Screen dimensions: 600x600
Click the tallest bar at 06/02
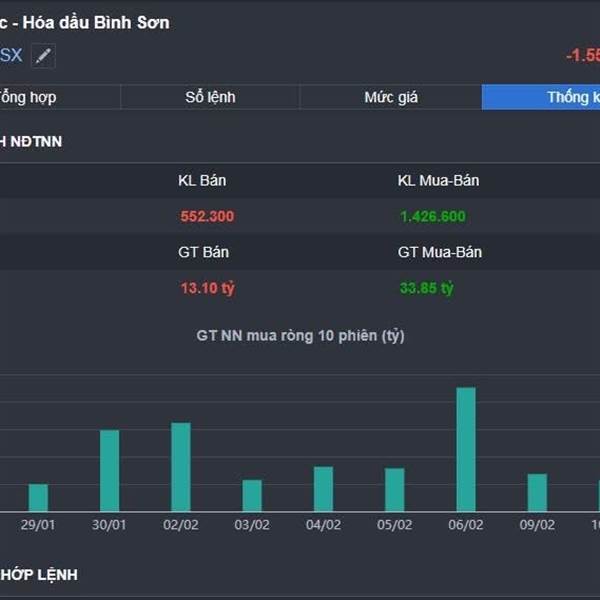466,450
